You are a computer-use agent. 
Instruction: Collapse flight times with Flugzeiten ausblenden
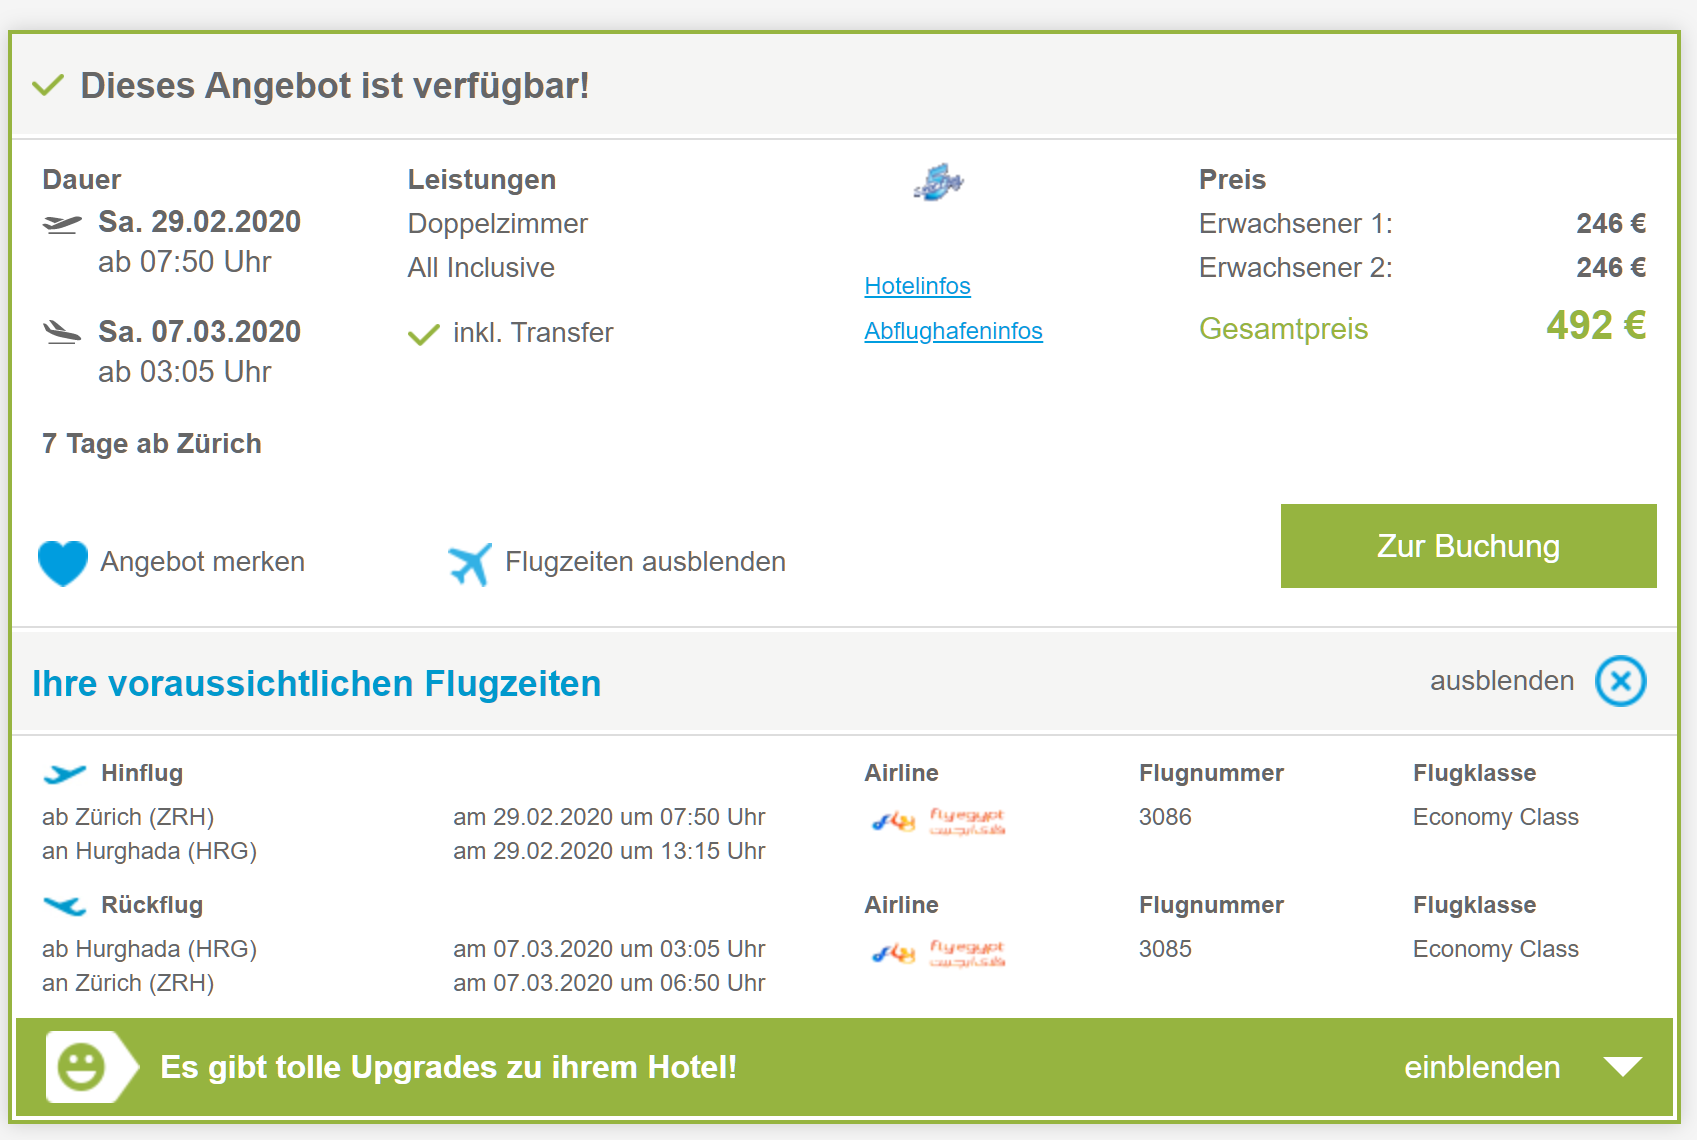tap(645, 562)
